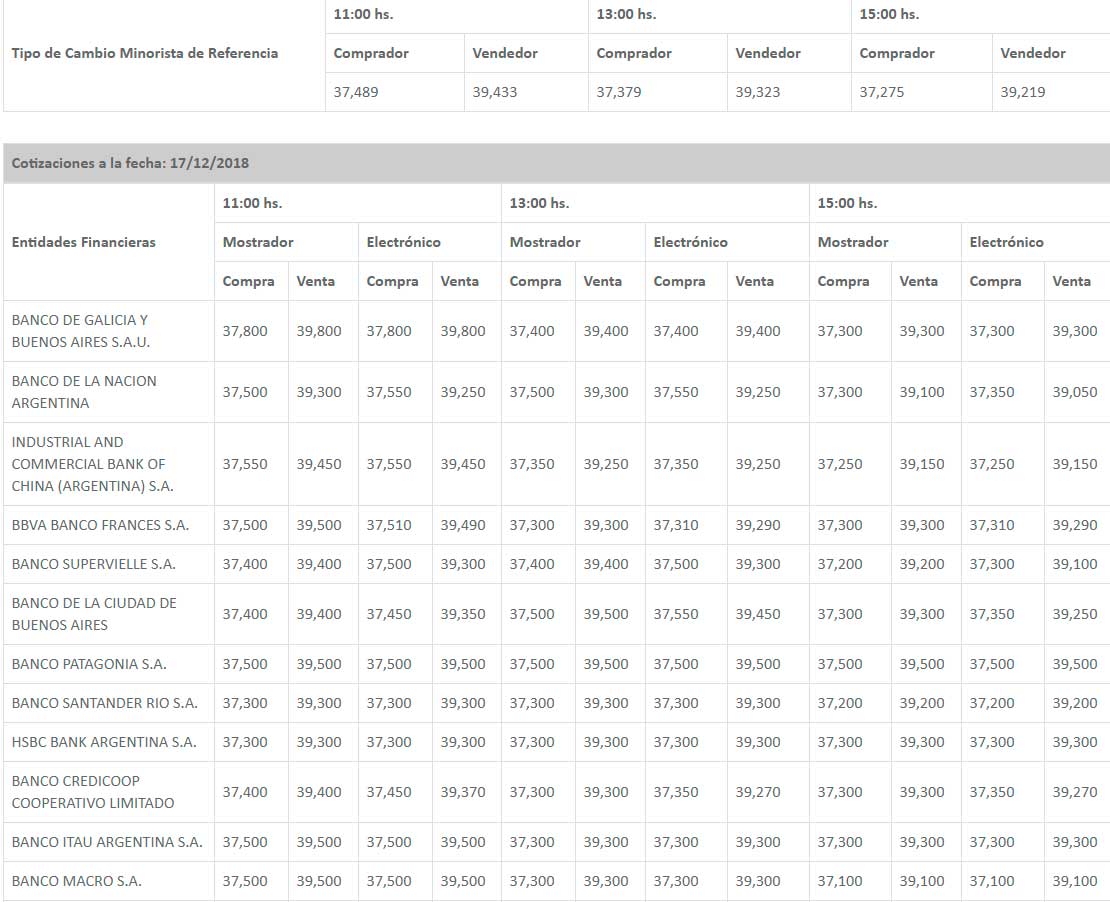Click the Electrónico subheader under 11:00 hs.
This screenshot has height=902, width=1110.
394,242
